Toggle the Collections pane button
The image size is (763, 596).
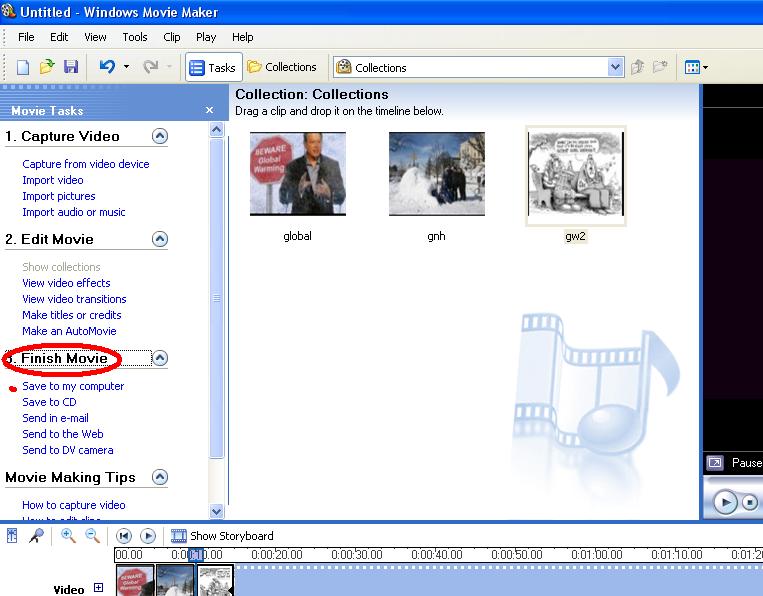pos(282,67)
